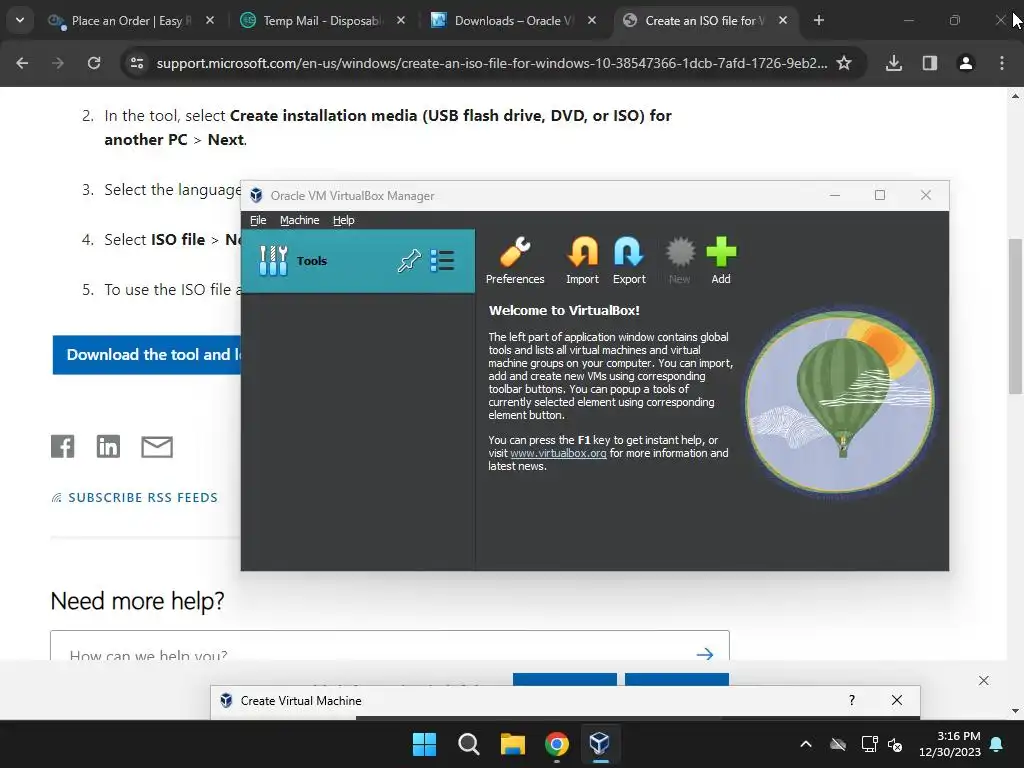Select the Tools item in VirtualBox sidebar
Screen dimensions: 1024x768
pyautogui.click(x=358, y=261)
